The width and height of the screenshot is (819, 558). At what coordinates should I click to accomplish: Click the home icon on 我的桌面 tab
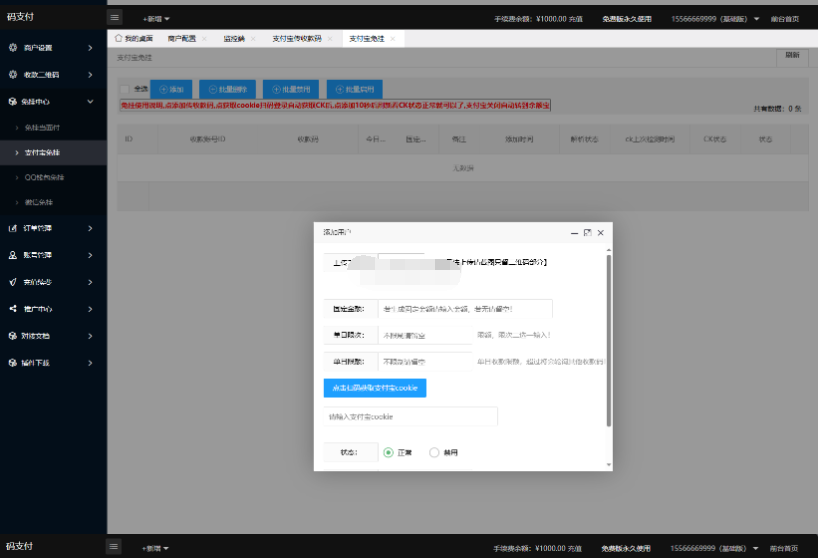[118, 38]
